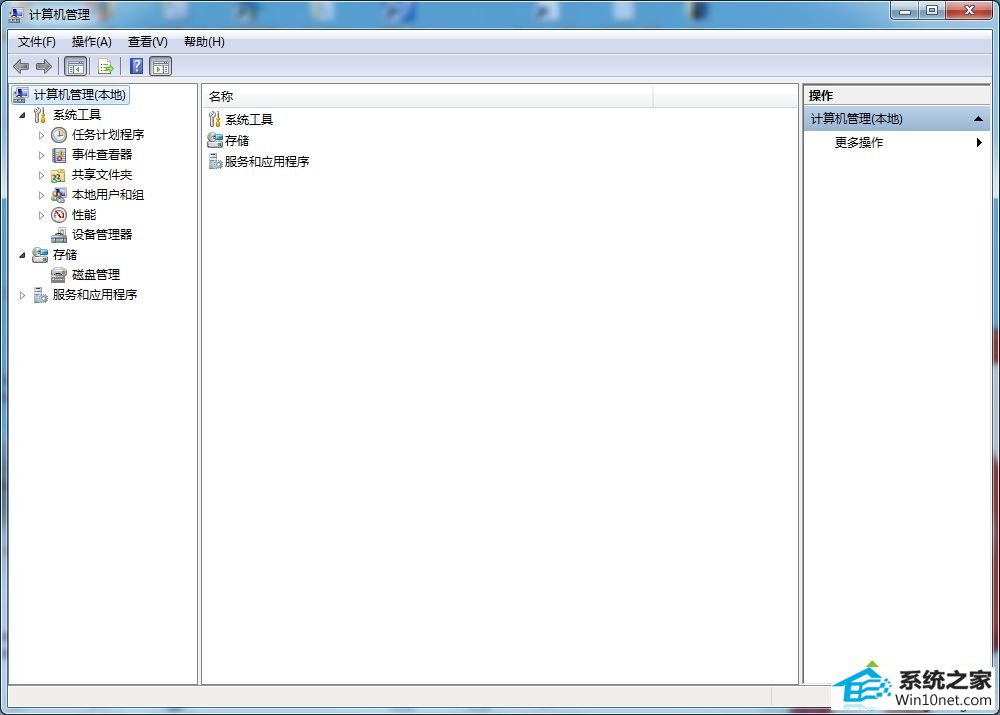
Task: Expand the 任务计划程序 tree node
Action: point(41,135)
